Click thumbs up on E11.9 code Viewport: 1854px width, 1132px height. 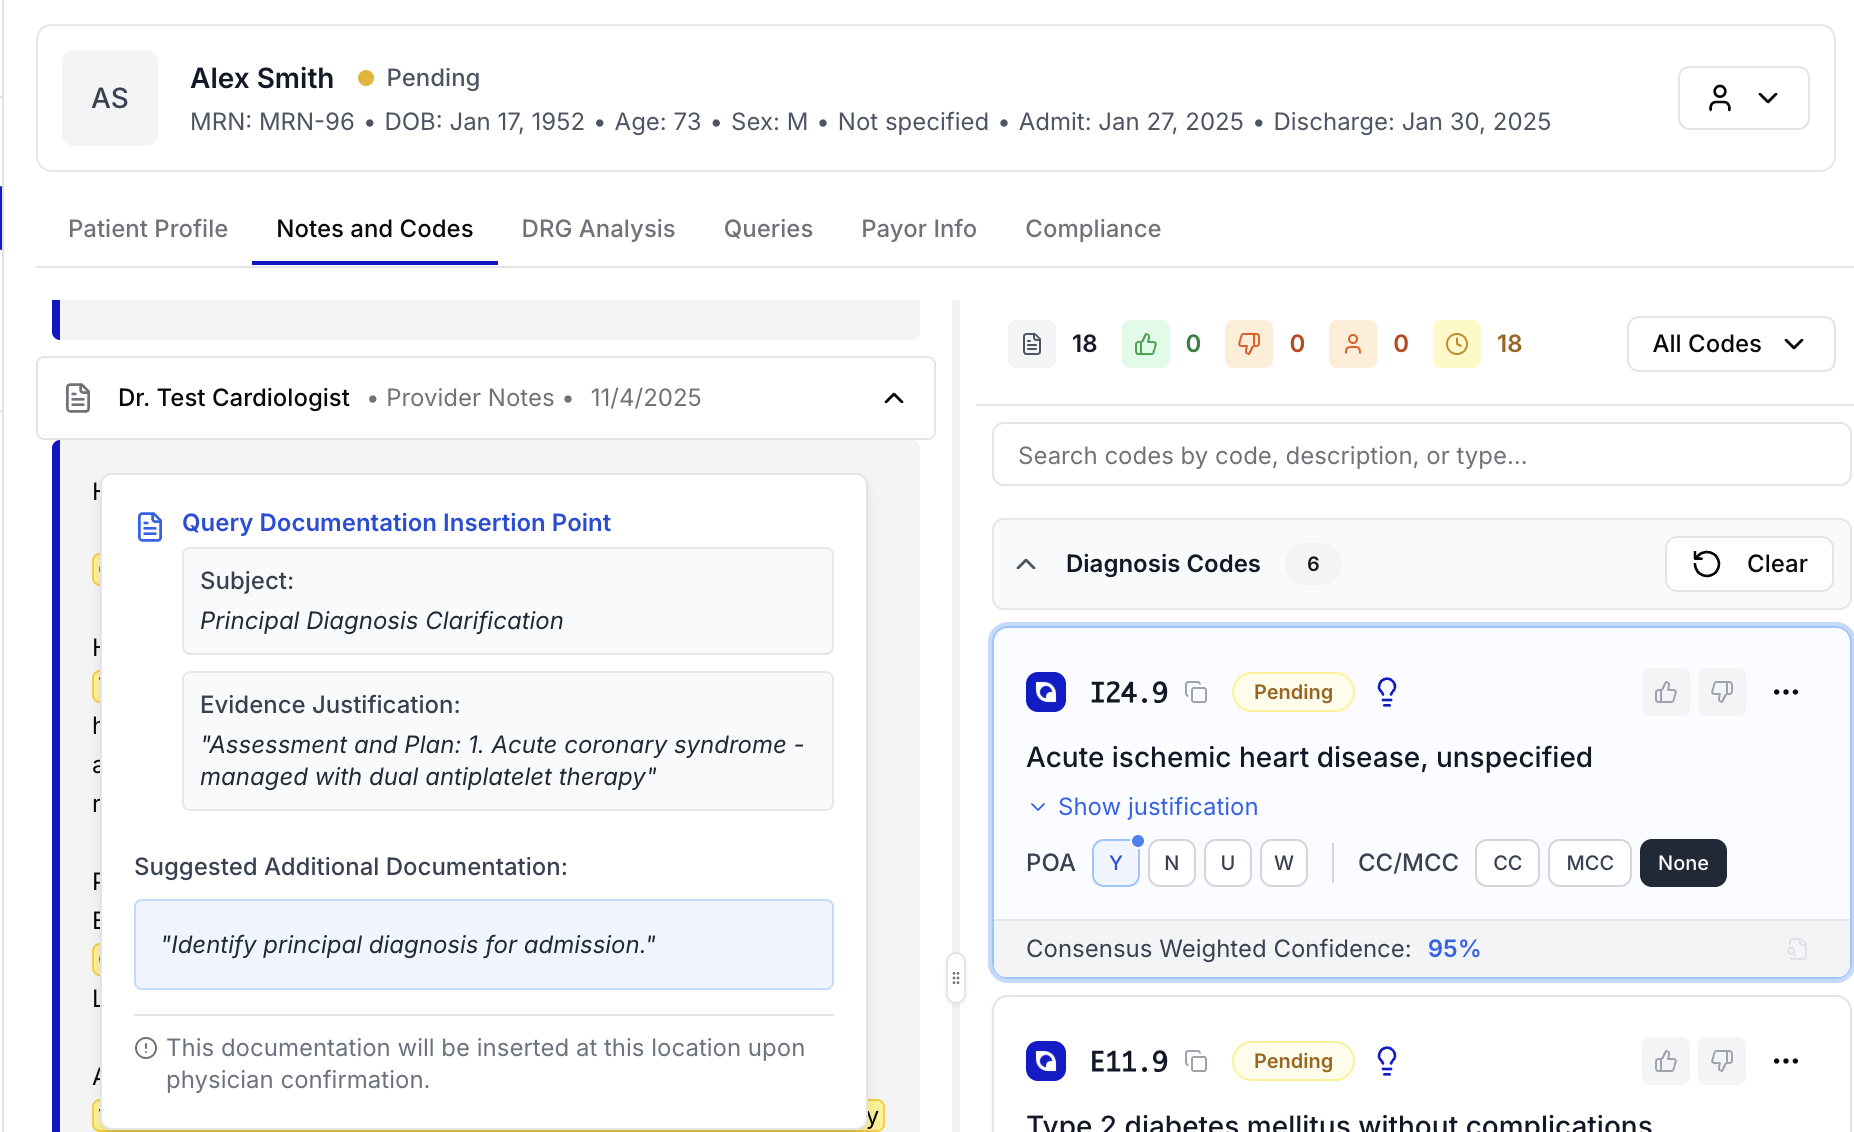click(x=1665, y=1061)
